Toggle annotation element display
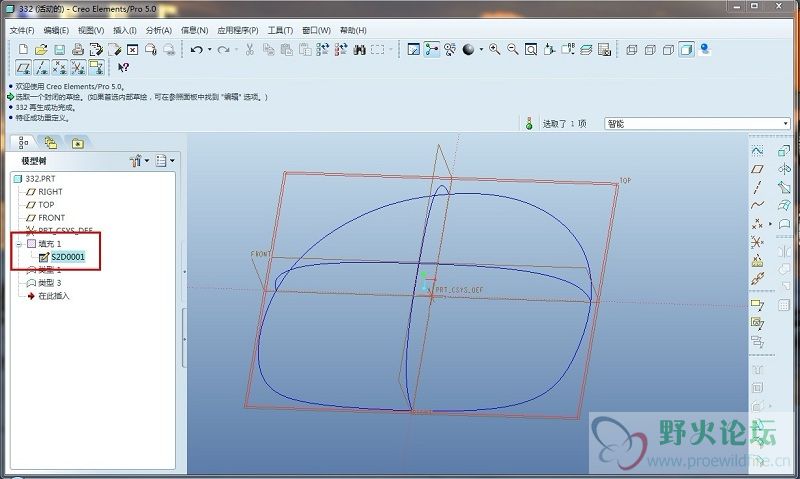This screenshot has height=479, width=800. pos(96,67)
